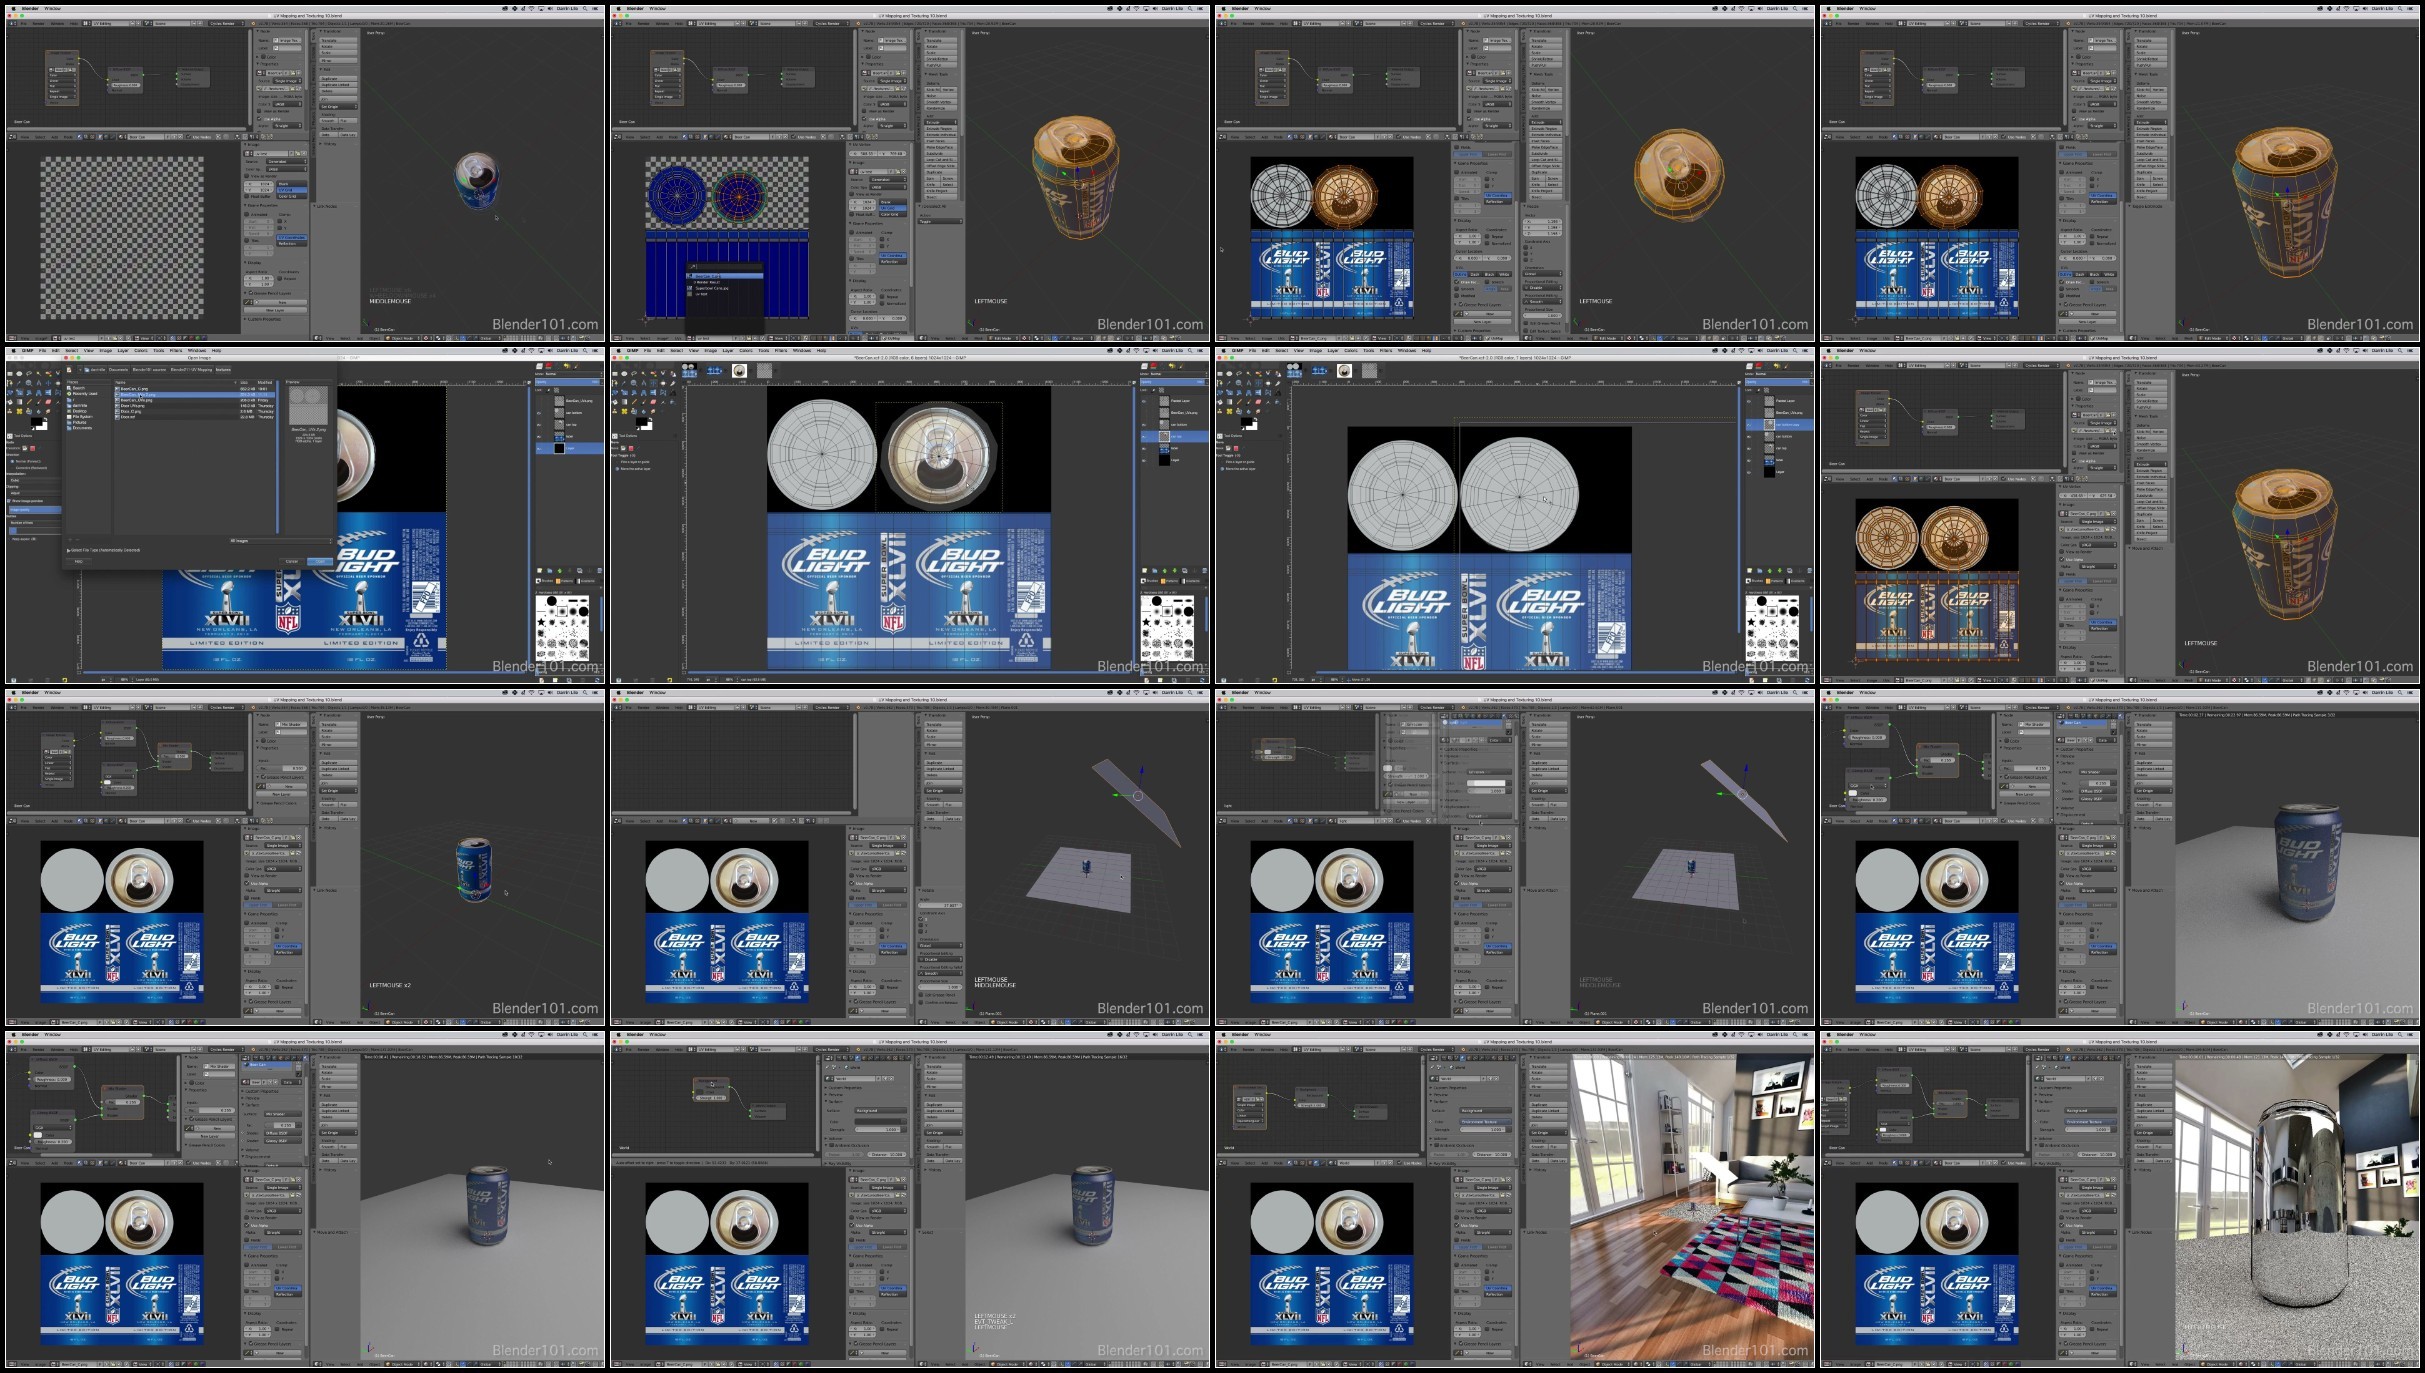Toggle eye of bottom black Layer, two-wireframe-circles frame
Image resolution: width=2425 pixels, height=1373 pixels.
point(1749,472)
